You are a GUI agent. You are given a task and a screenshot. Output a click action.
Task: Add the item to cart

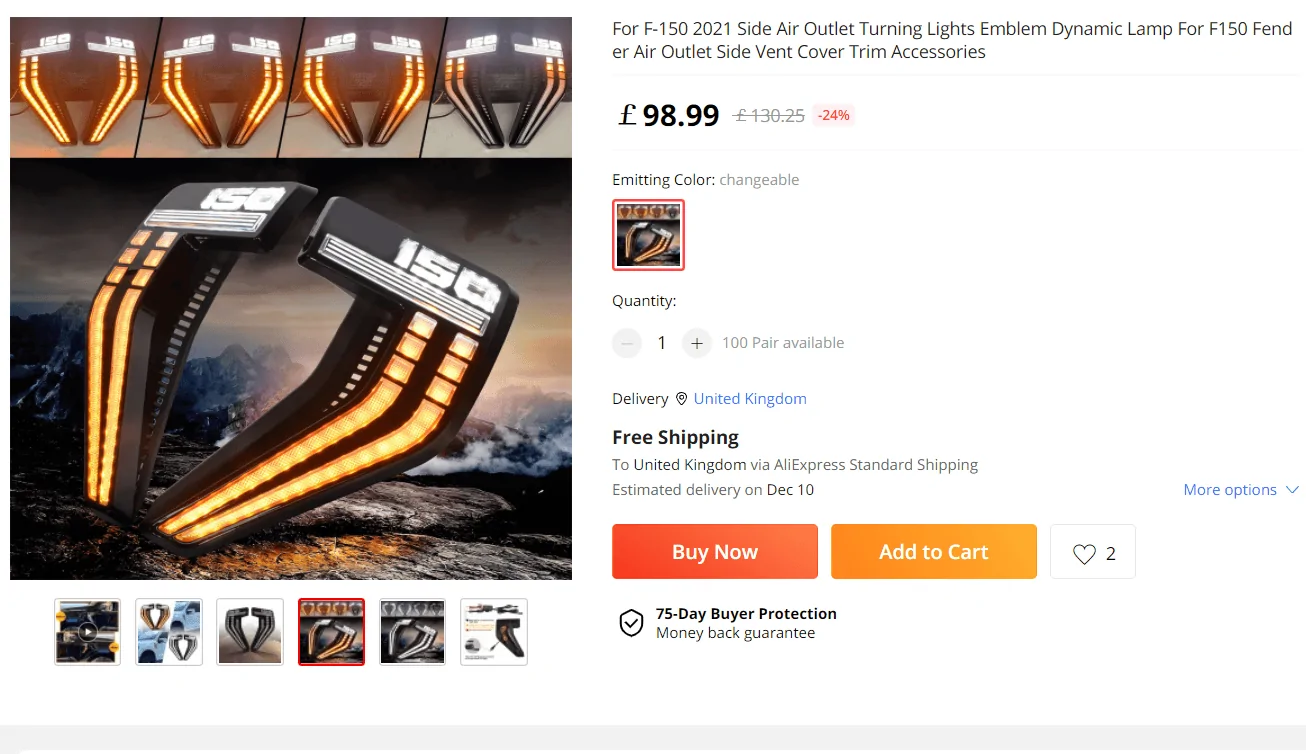[933, 551]
